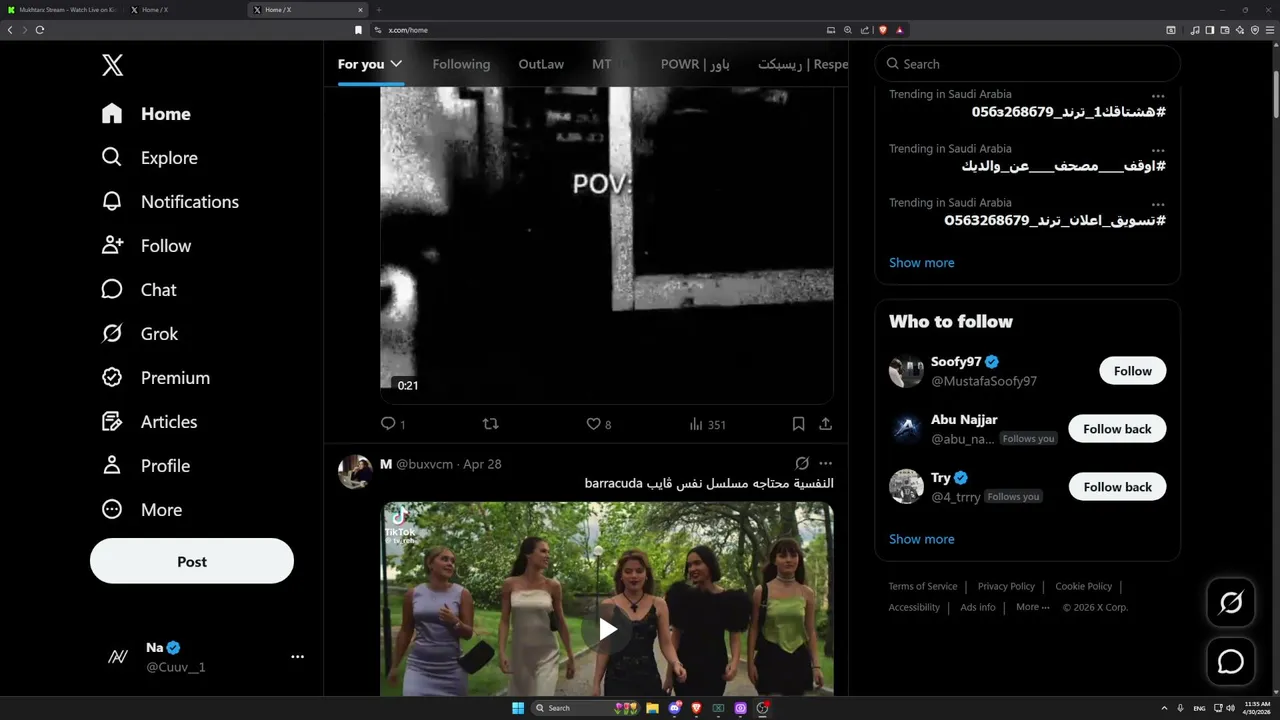Open floating Chat messages button
Screen dimensions: 1280x720
point(1230,662)
